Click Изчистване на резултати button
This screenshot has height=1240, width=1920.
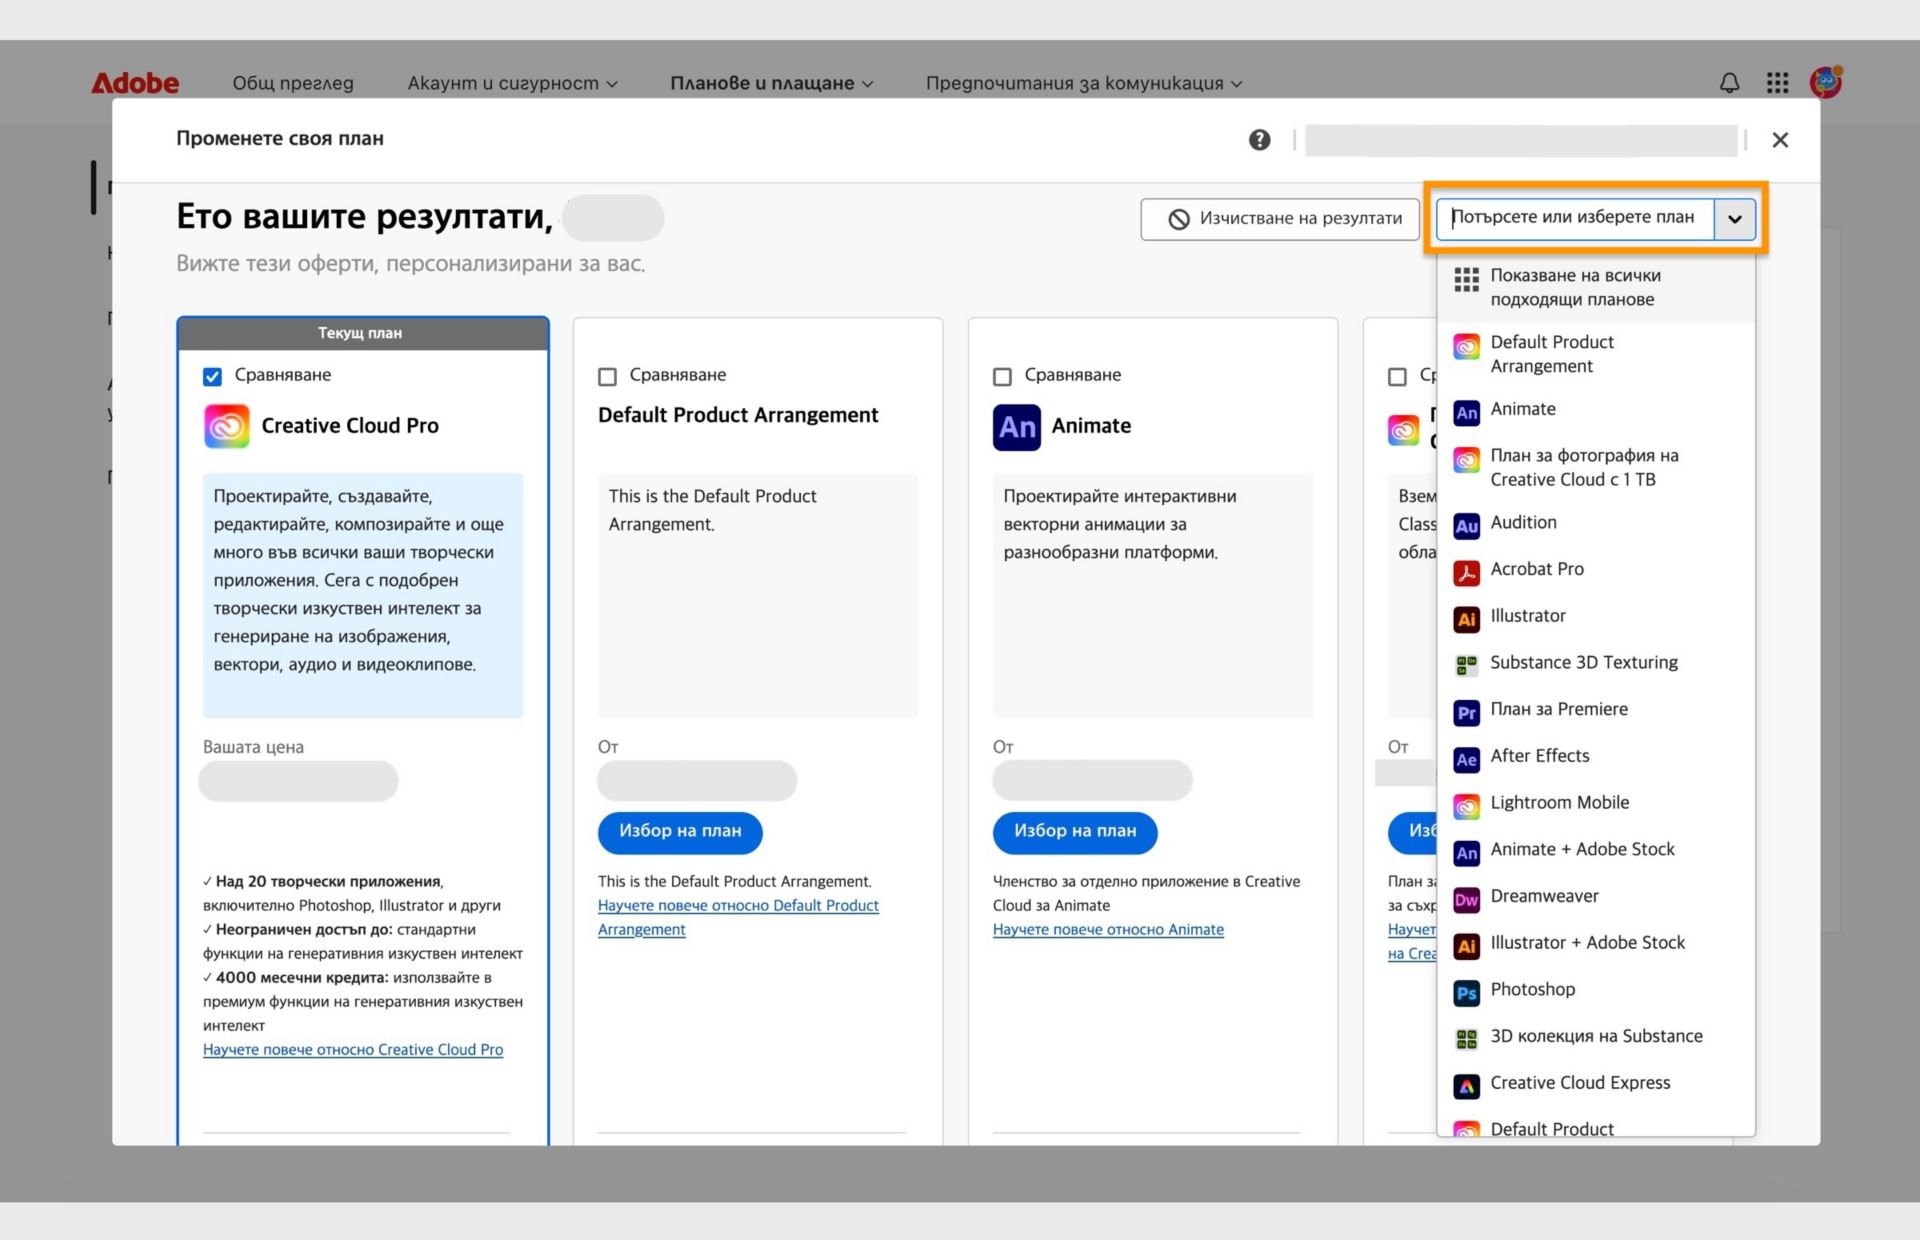point(1280,218)
